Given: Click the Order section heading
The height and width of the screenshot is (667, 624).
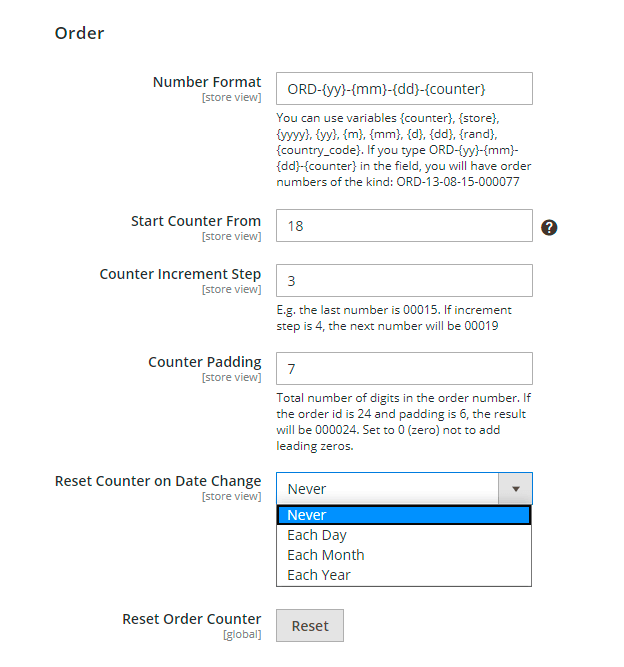Looking at the screenshot, I should click(79, 33).
